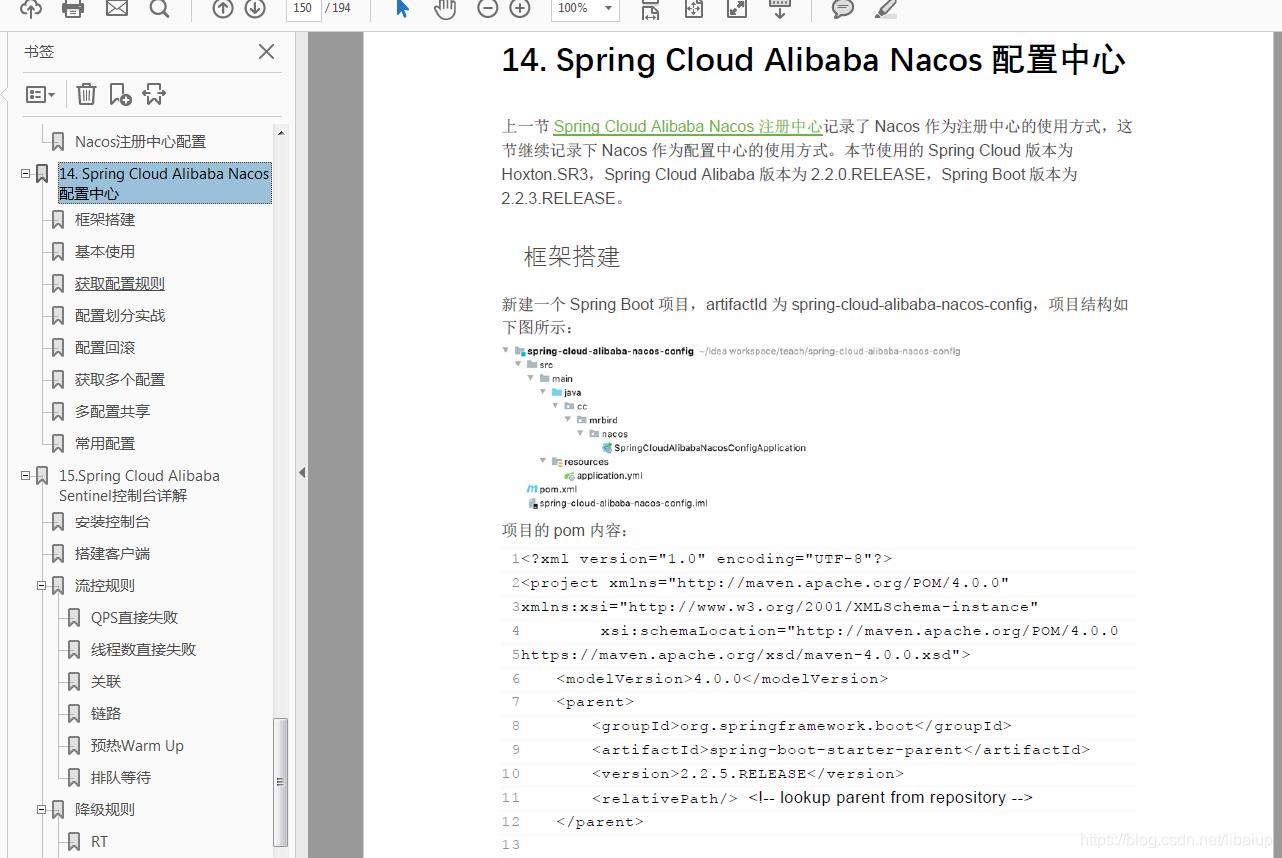The width and height of the screenshot is (1282, 858).
Task: Click code line version 2.2.5.RELEASE
Action: [748, 774]
